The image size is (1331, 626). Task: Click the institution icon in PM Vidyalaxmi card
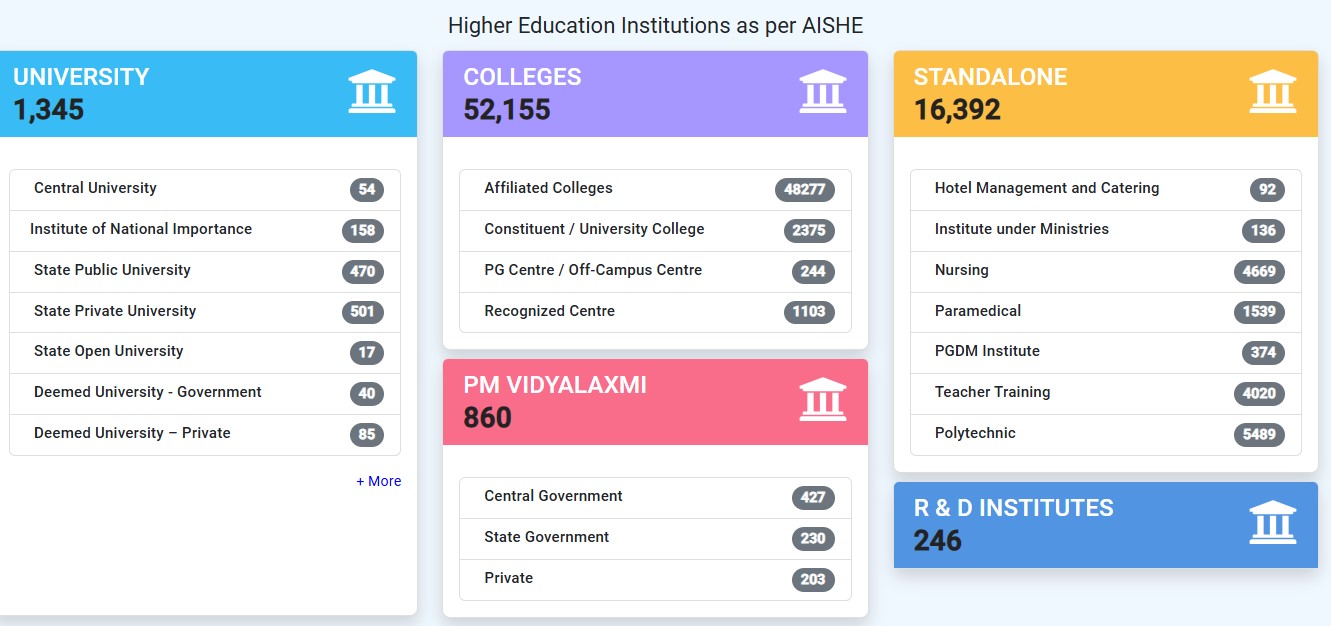point(823,400)
